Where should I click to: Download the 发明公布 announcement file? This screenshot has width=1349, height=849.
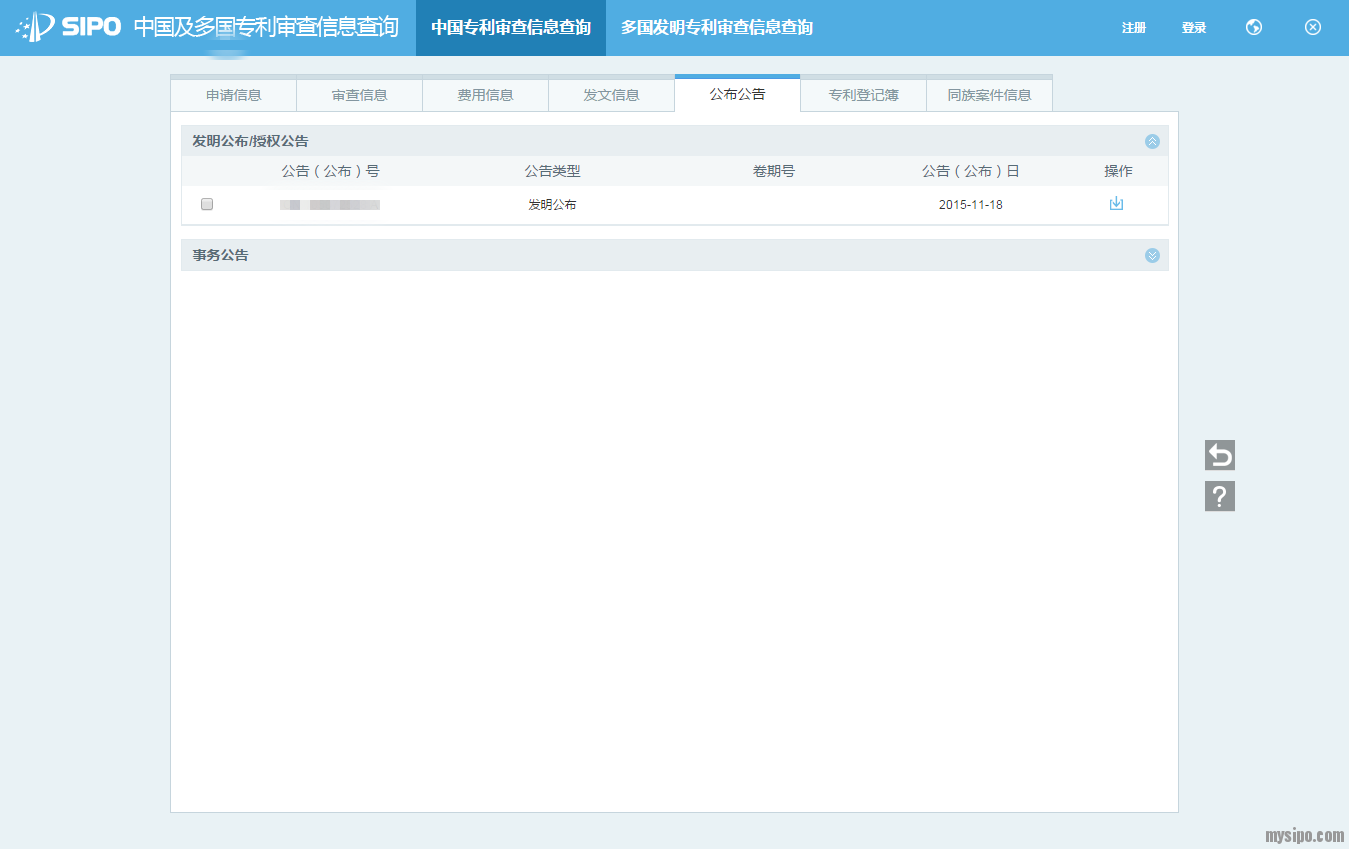coord(1116,204)
